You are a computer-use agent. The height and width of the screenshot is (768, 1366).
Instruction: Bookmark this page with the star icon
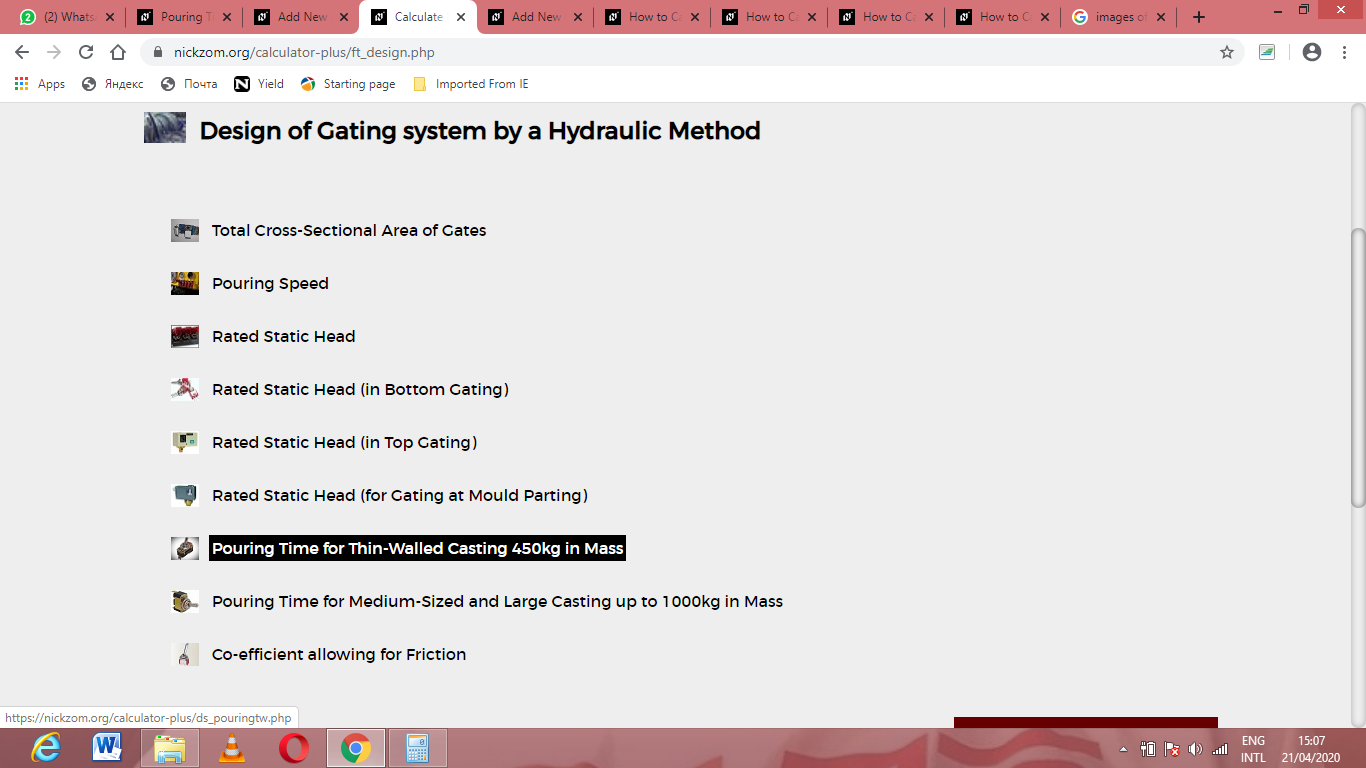click(1227, 52)
